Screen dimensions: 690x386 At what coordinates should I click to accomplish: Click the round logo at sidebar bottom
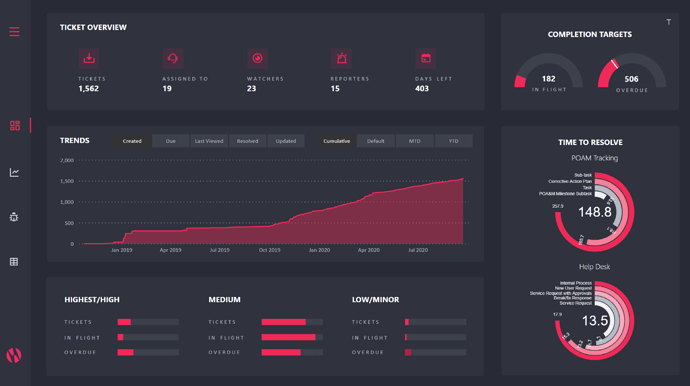tap(14, 355)
